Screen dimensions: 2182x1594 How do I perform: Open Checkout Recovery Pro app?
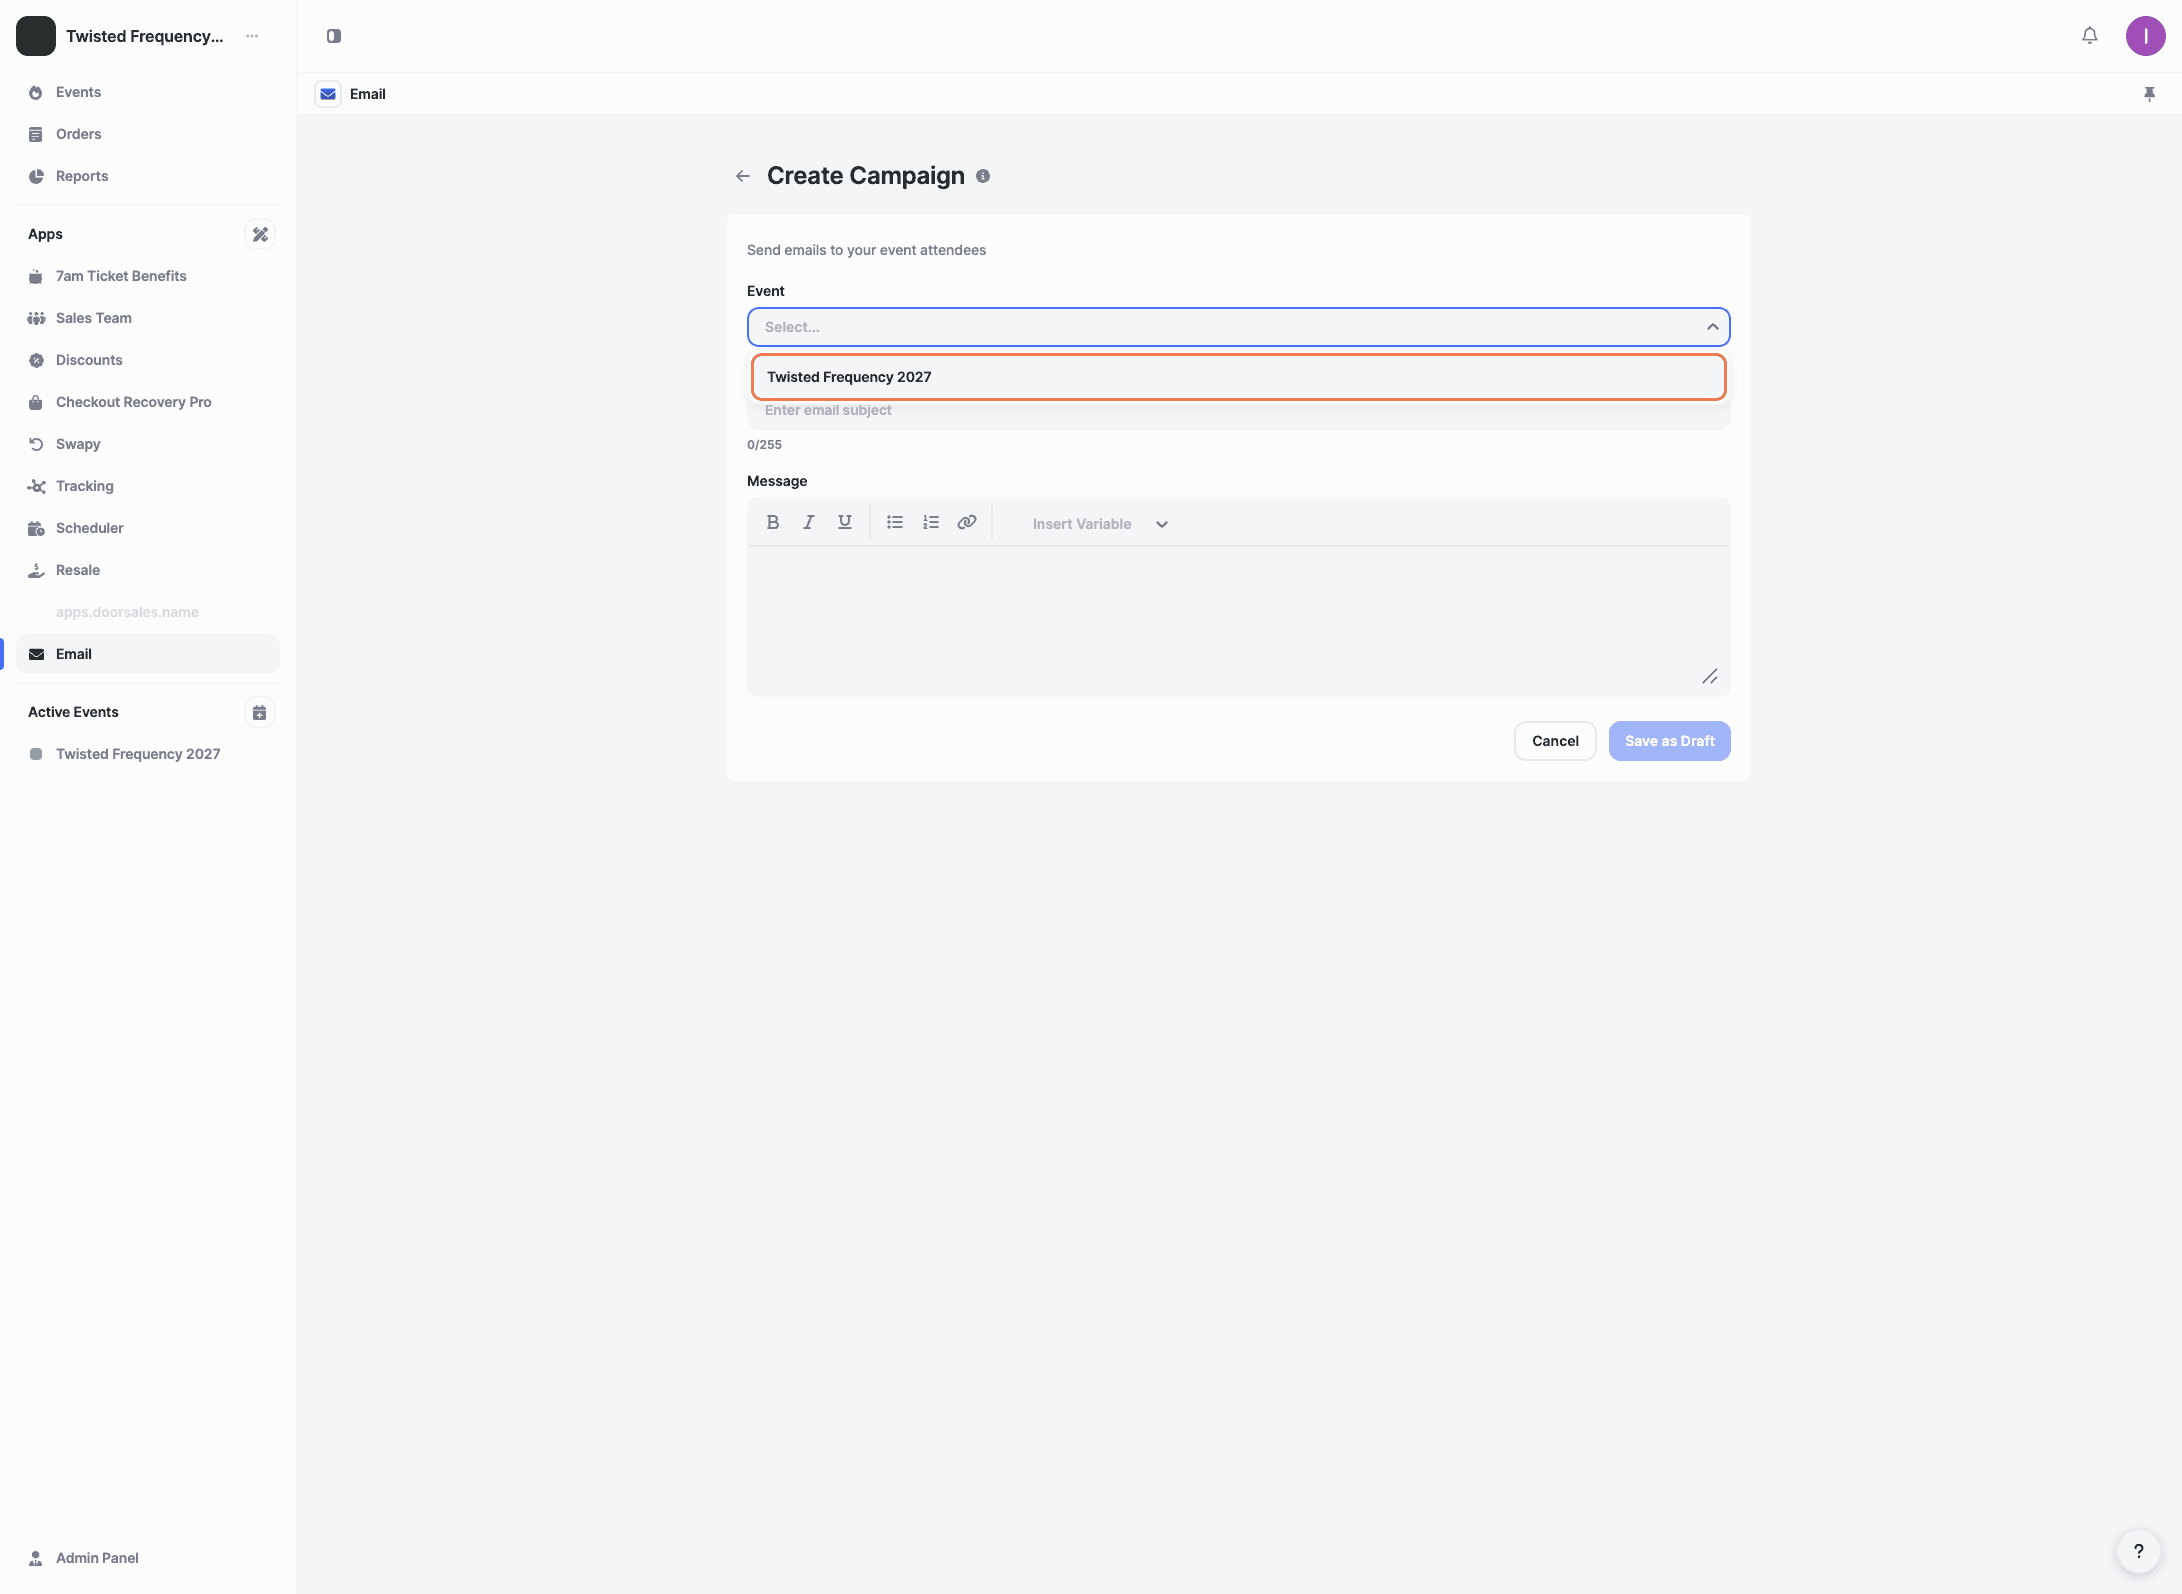pyautogui.click(x=133, y=402)
